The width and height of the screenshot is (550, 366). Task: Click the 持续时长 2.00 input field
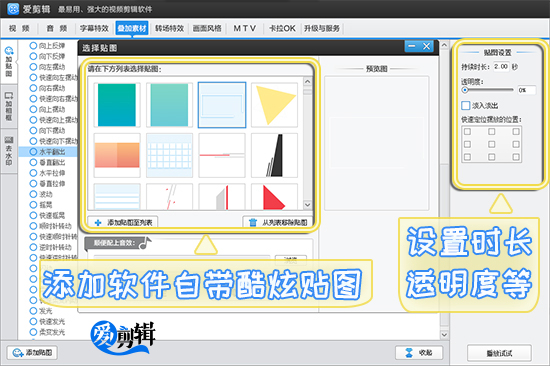tap(501, 67)
